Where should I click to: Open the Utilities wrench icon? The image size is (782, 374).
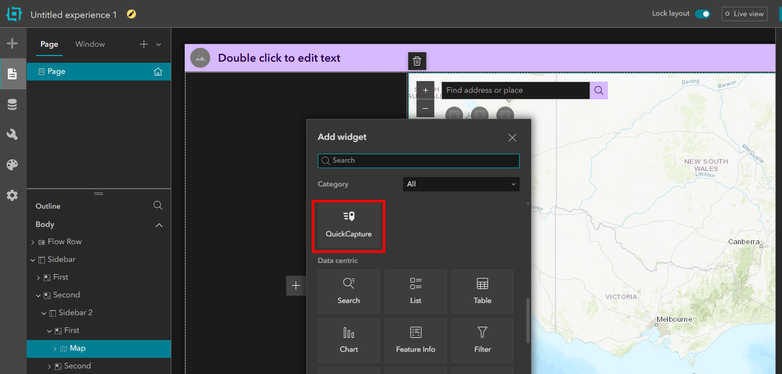12,135
